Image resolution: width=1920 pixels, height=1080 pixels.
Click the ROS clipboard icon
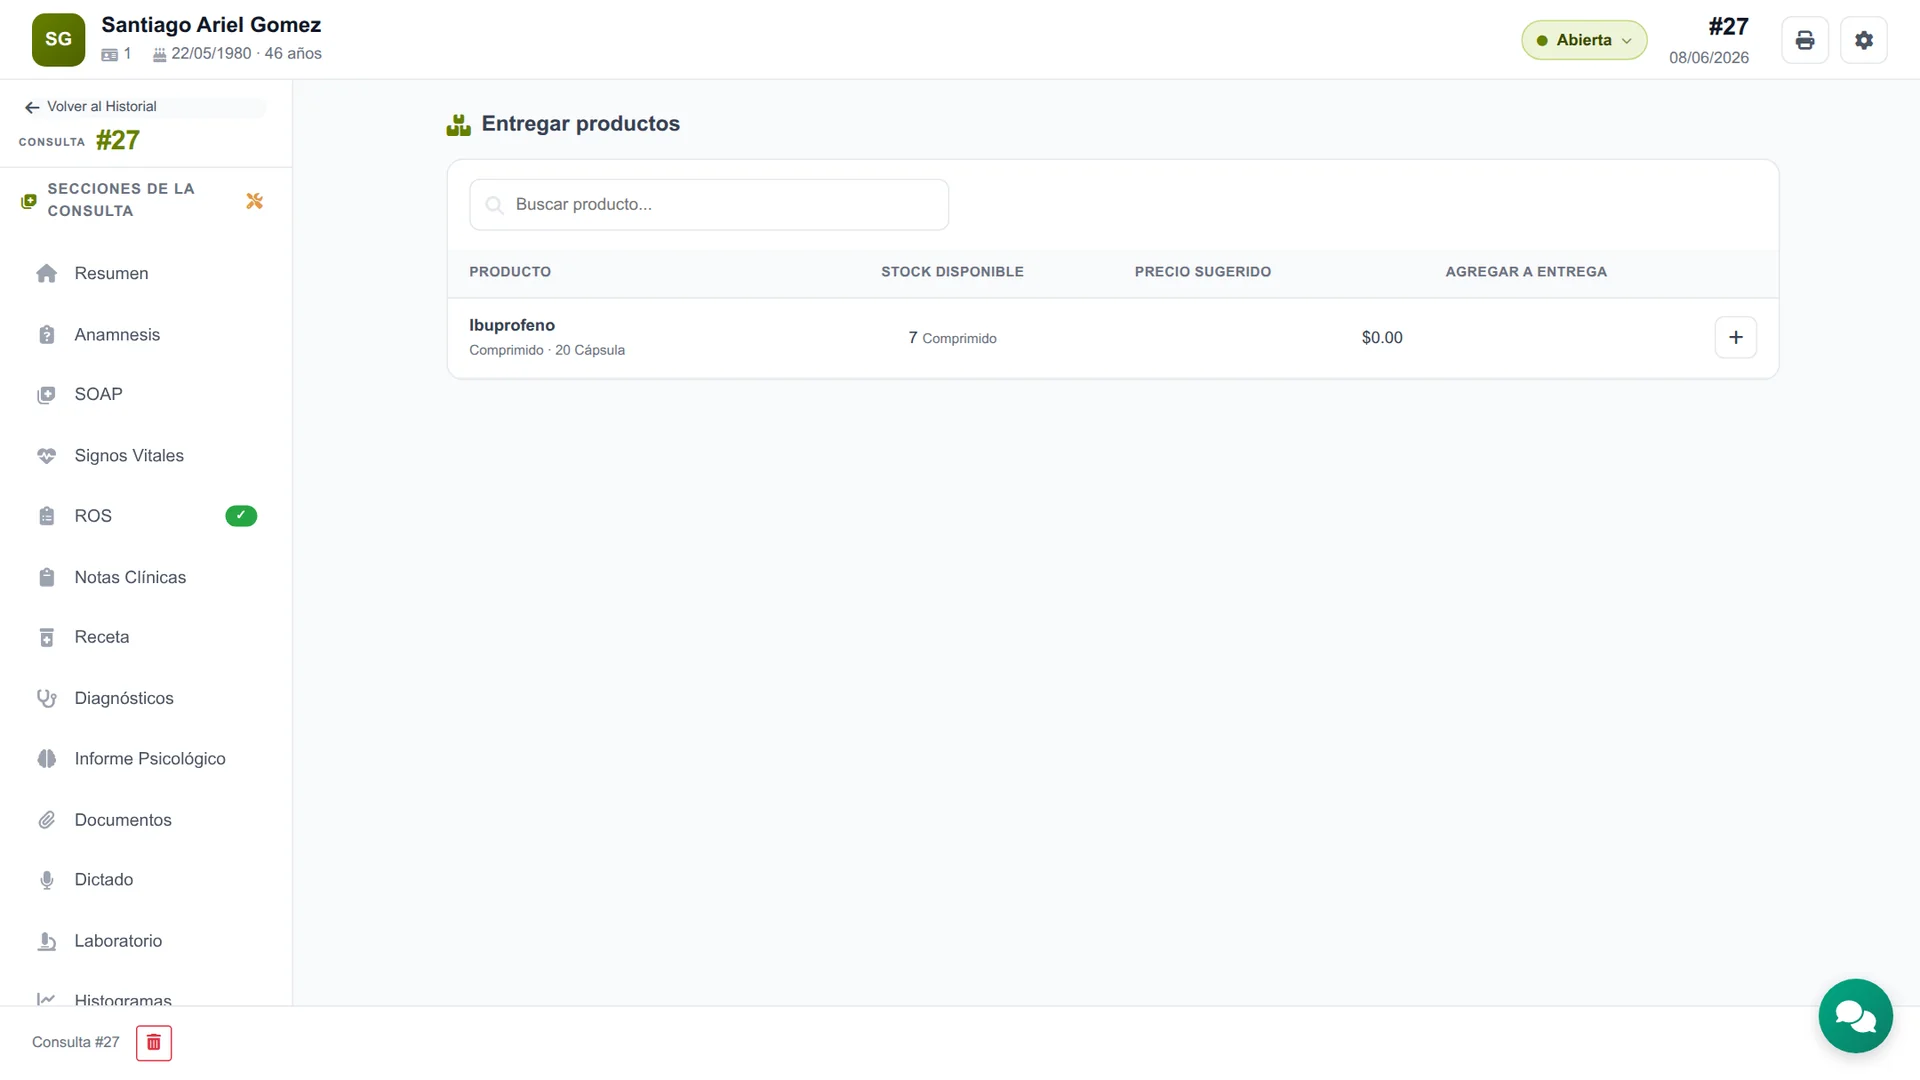(46, 516)
